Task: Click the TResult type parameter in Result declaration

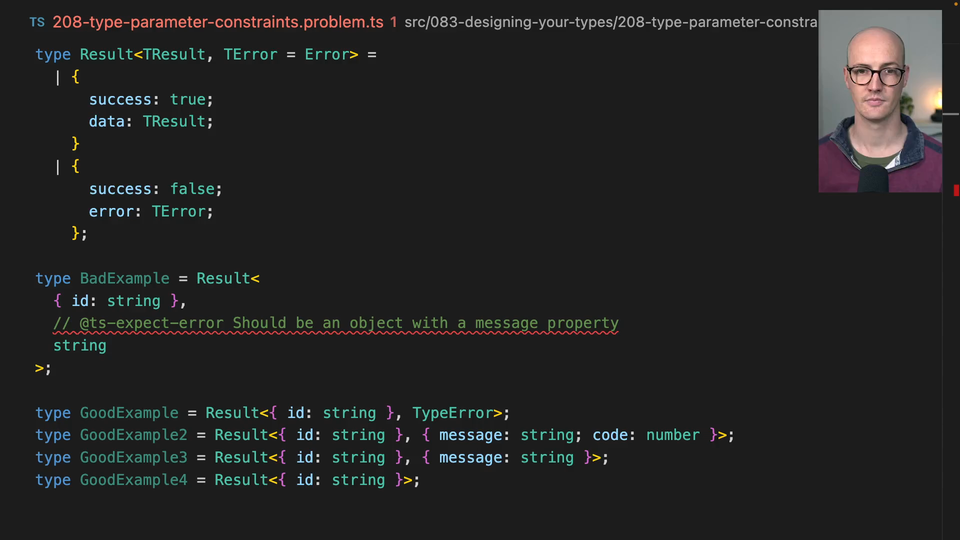Action: [x=174, y=54]
